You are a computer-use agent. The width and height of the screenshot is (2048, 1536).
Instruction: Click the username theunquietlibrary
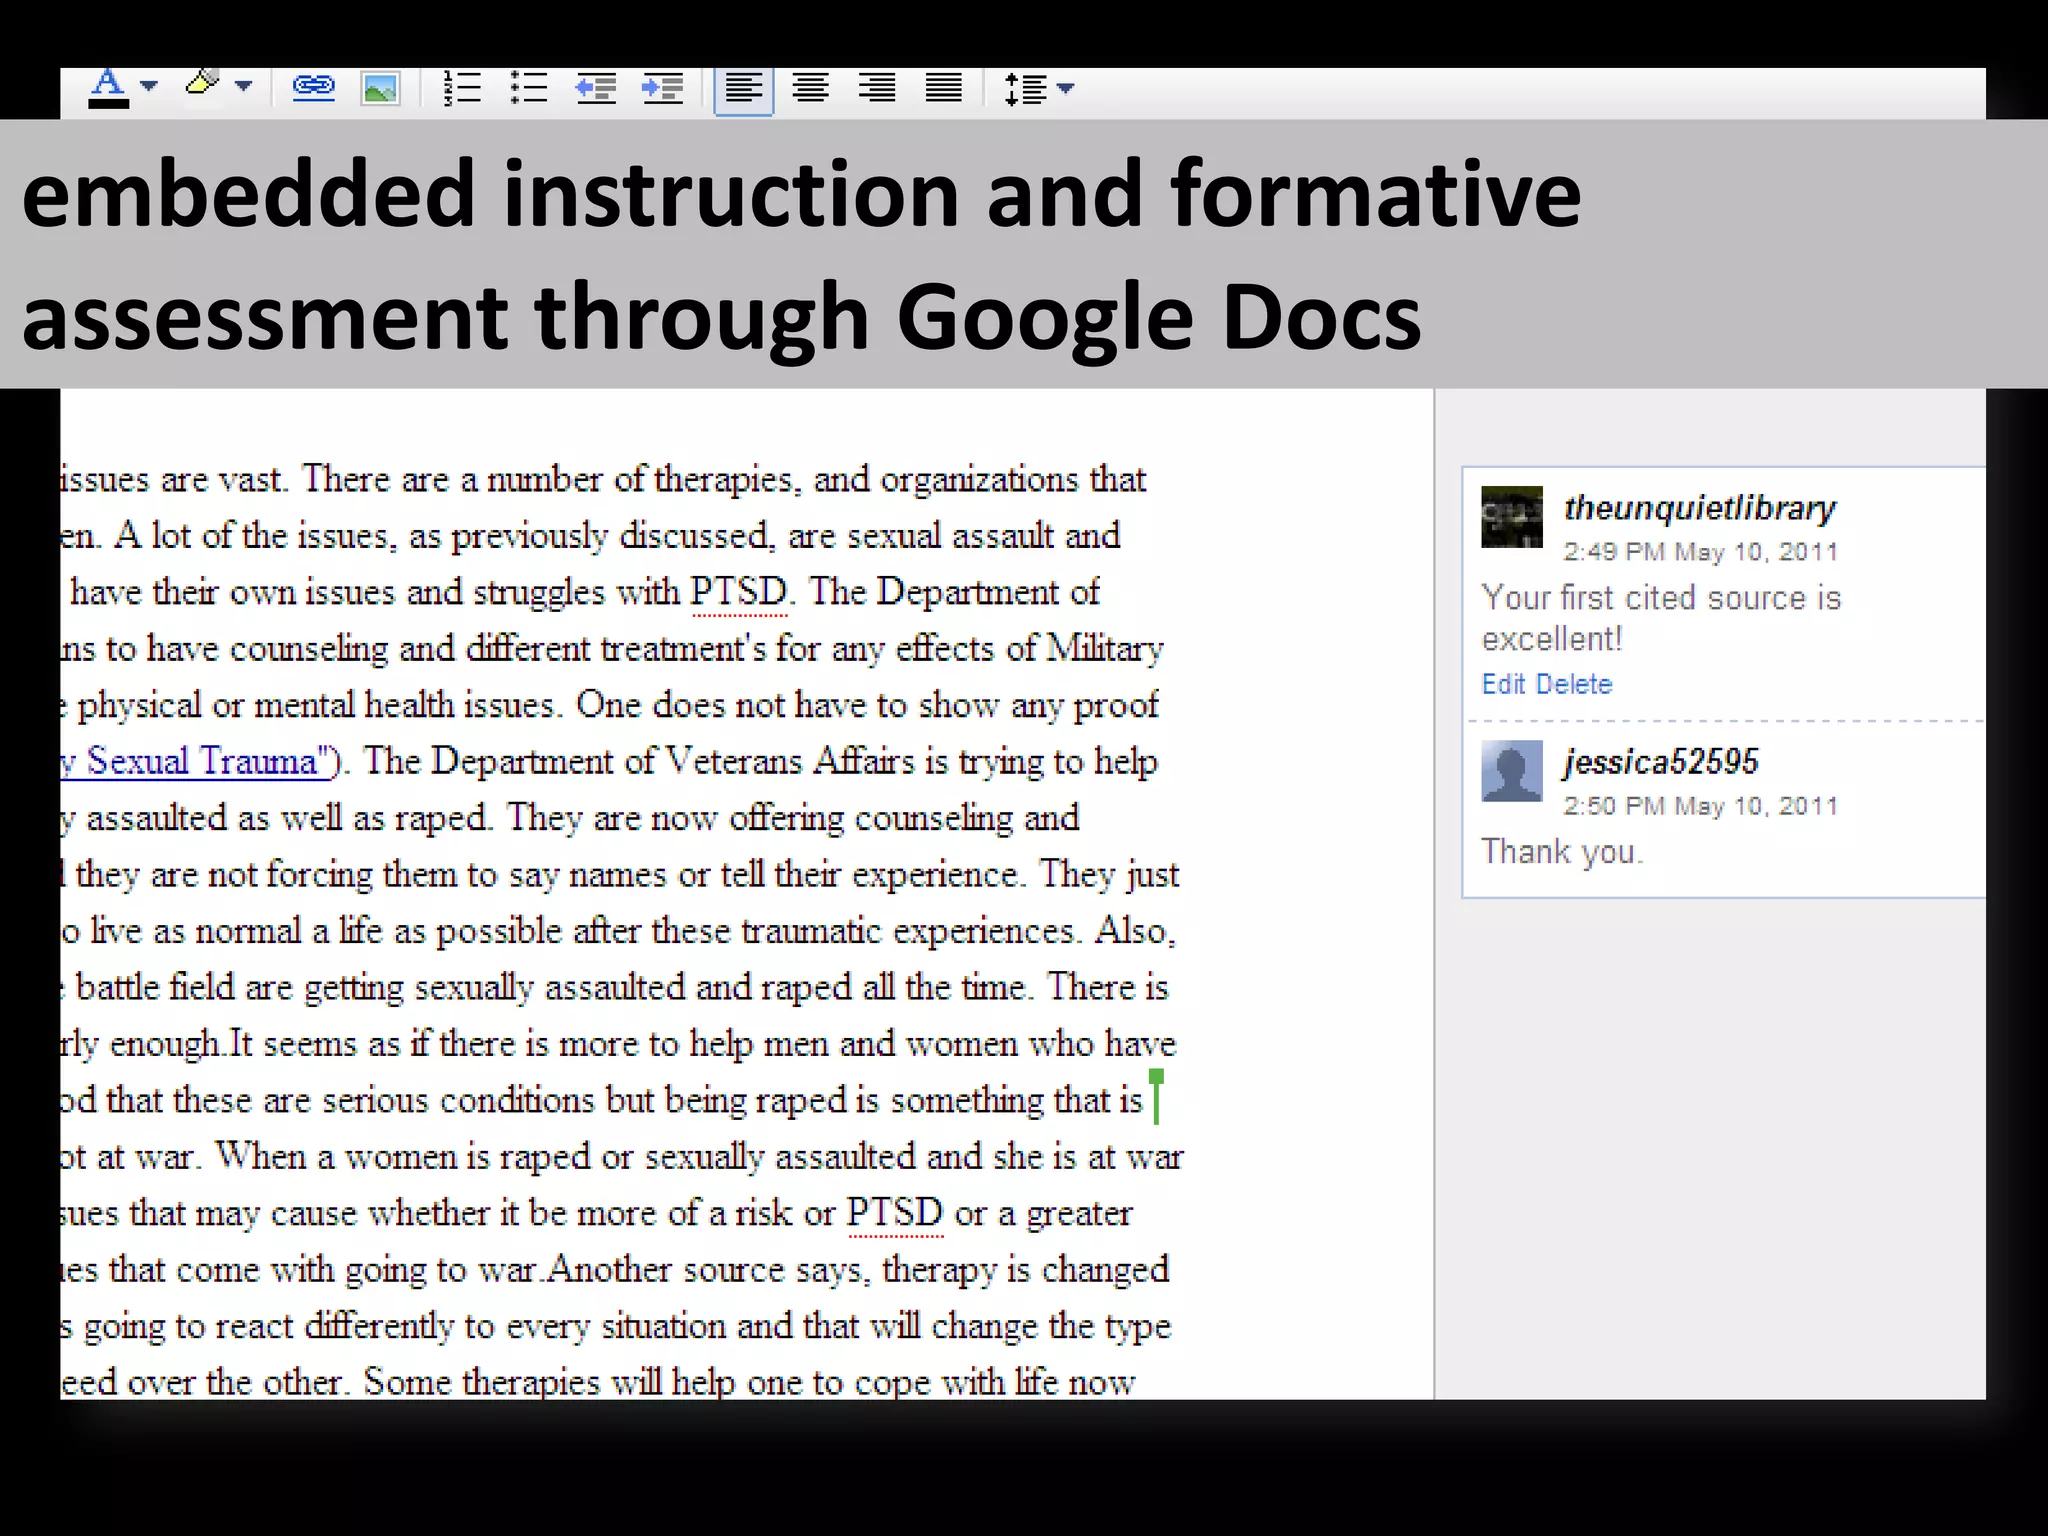click(1700, 508)
